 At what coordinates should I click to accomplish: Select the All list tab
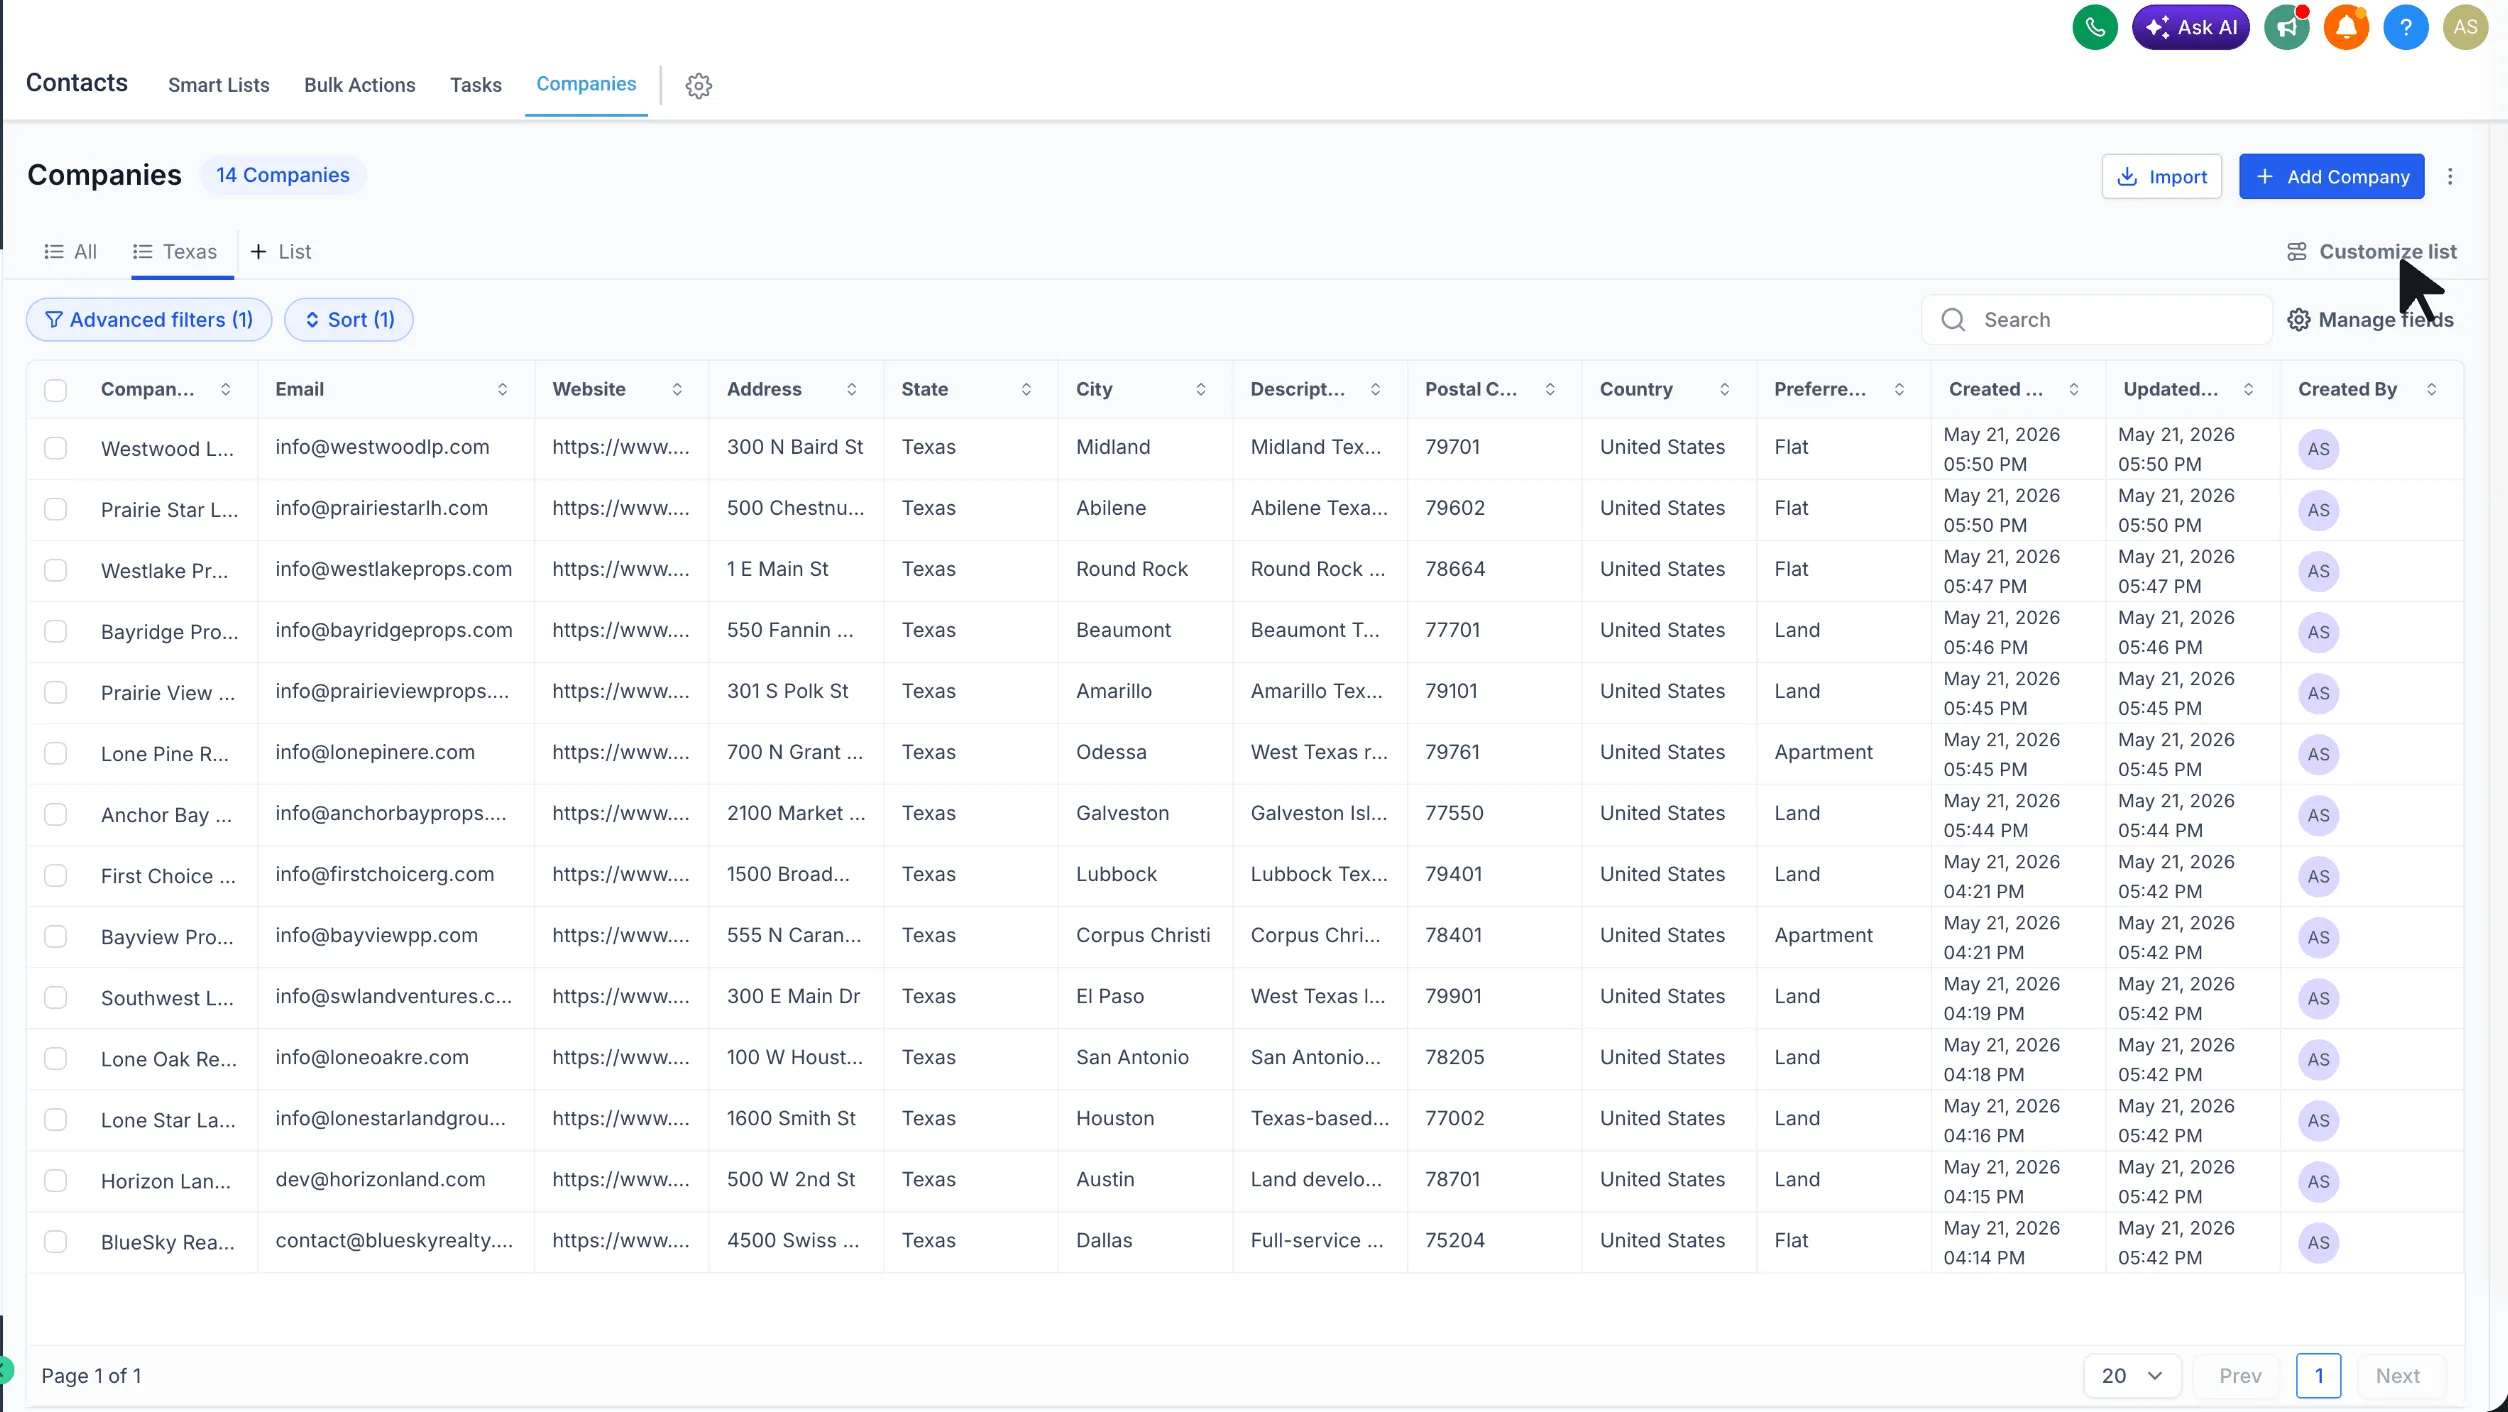[70, 252]
